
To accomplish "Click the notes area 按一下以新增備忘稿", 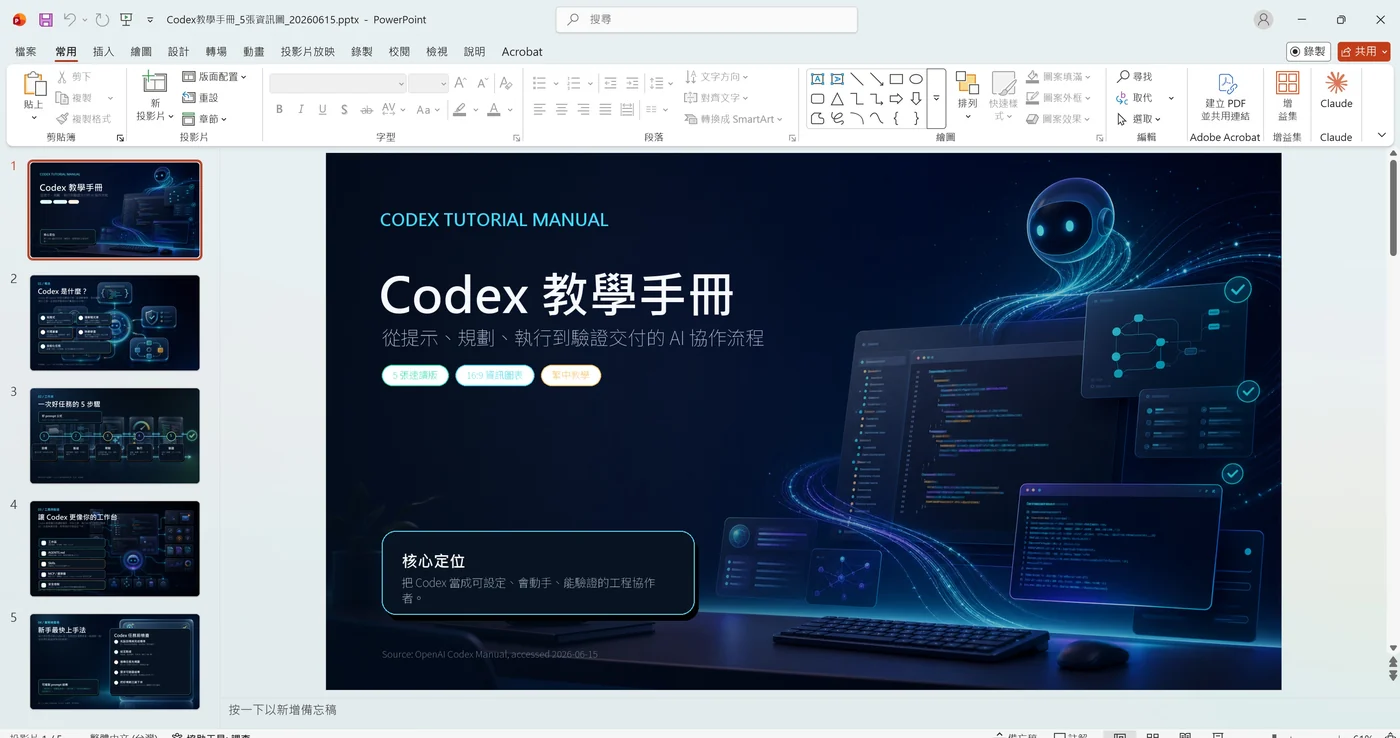I will pyautogui.click(x=282, y=709).
